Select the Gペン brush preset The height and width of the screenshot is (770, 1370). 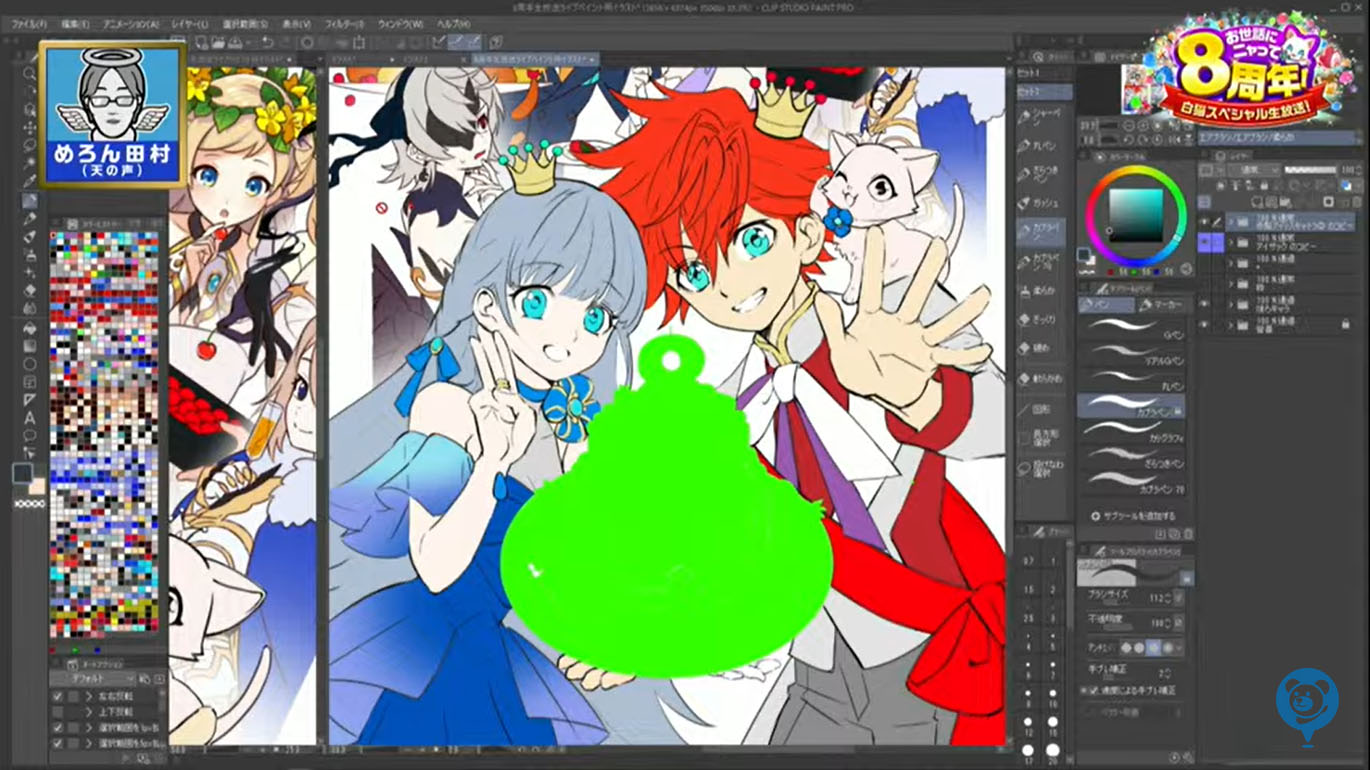1131,330
